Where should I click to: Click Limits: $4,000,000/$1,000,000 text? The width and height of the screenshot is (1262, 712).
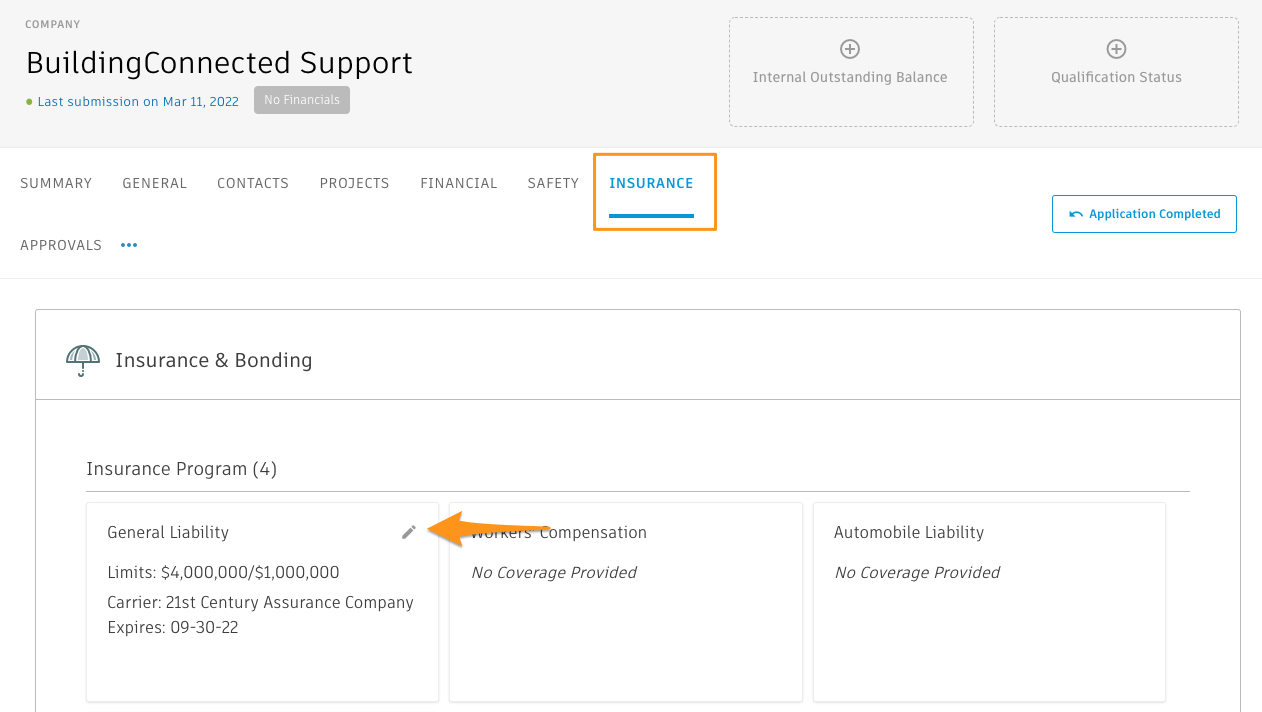pyautogui.click(x=223, y=573)
